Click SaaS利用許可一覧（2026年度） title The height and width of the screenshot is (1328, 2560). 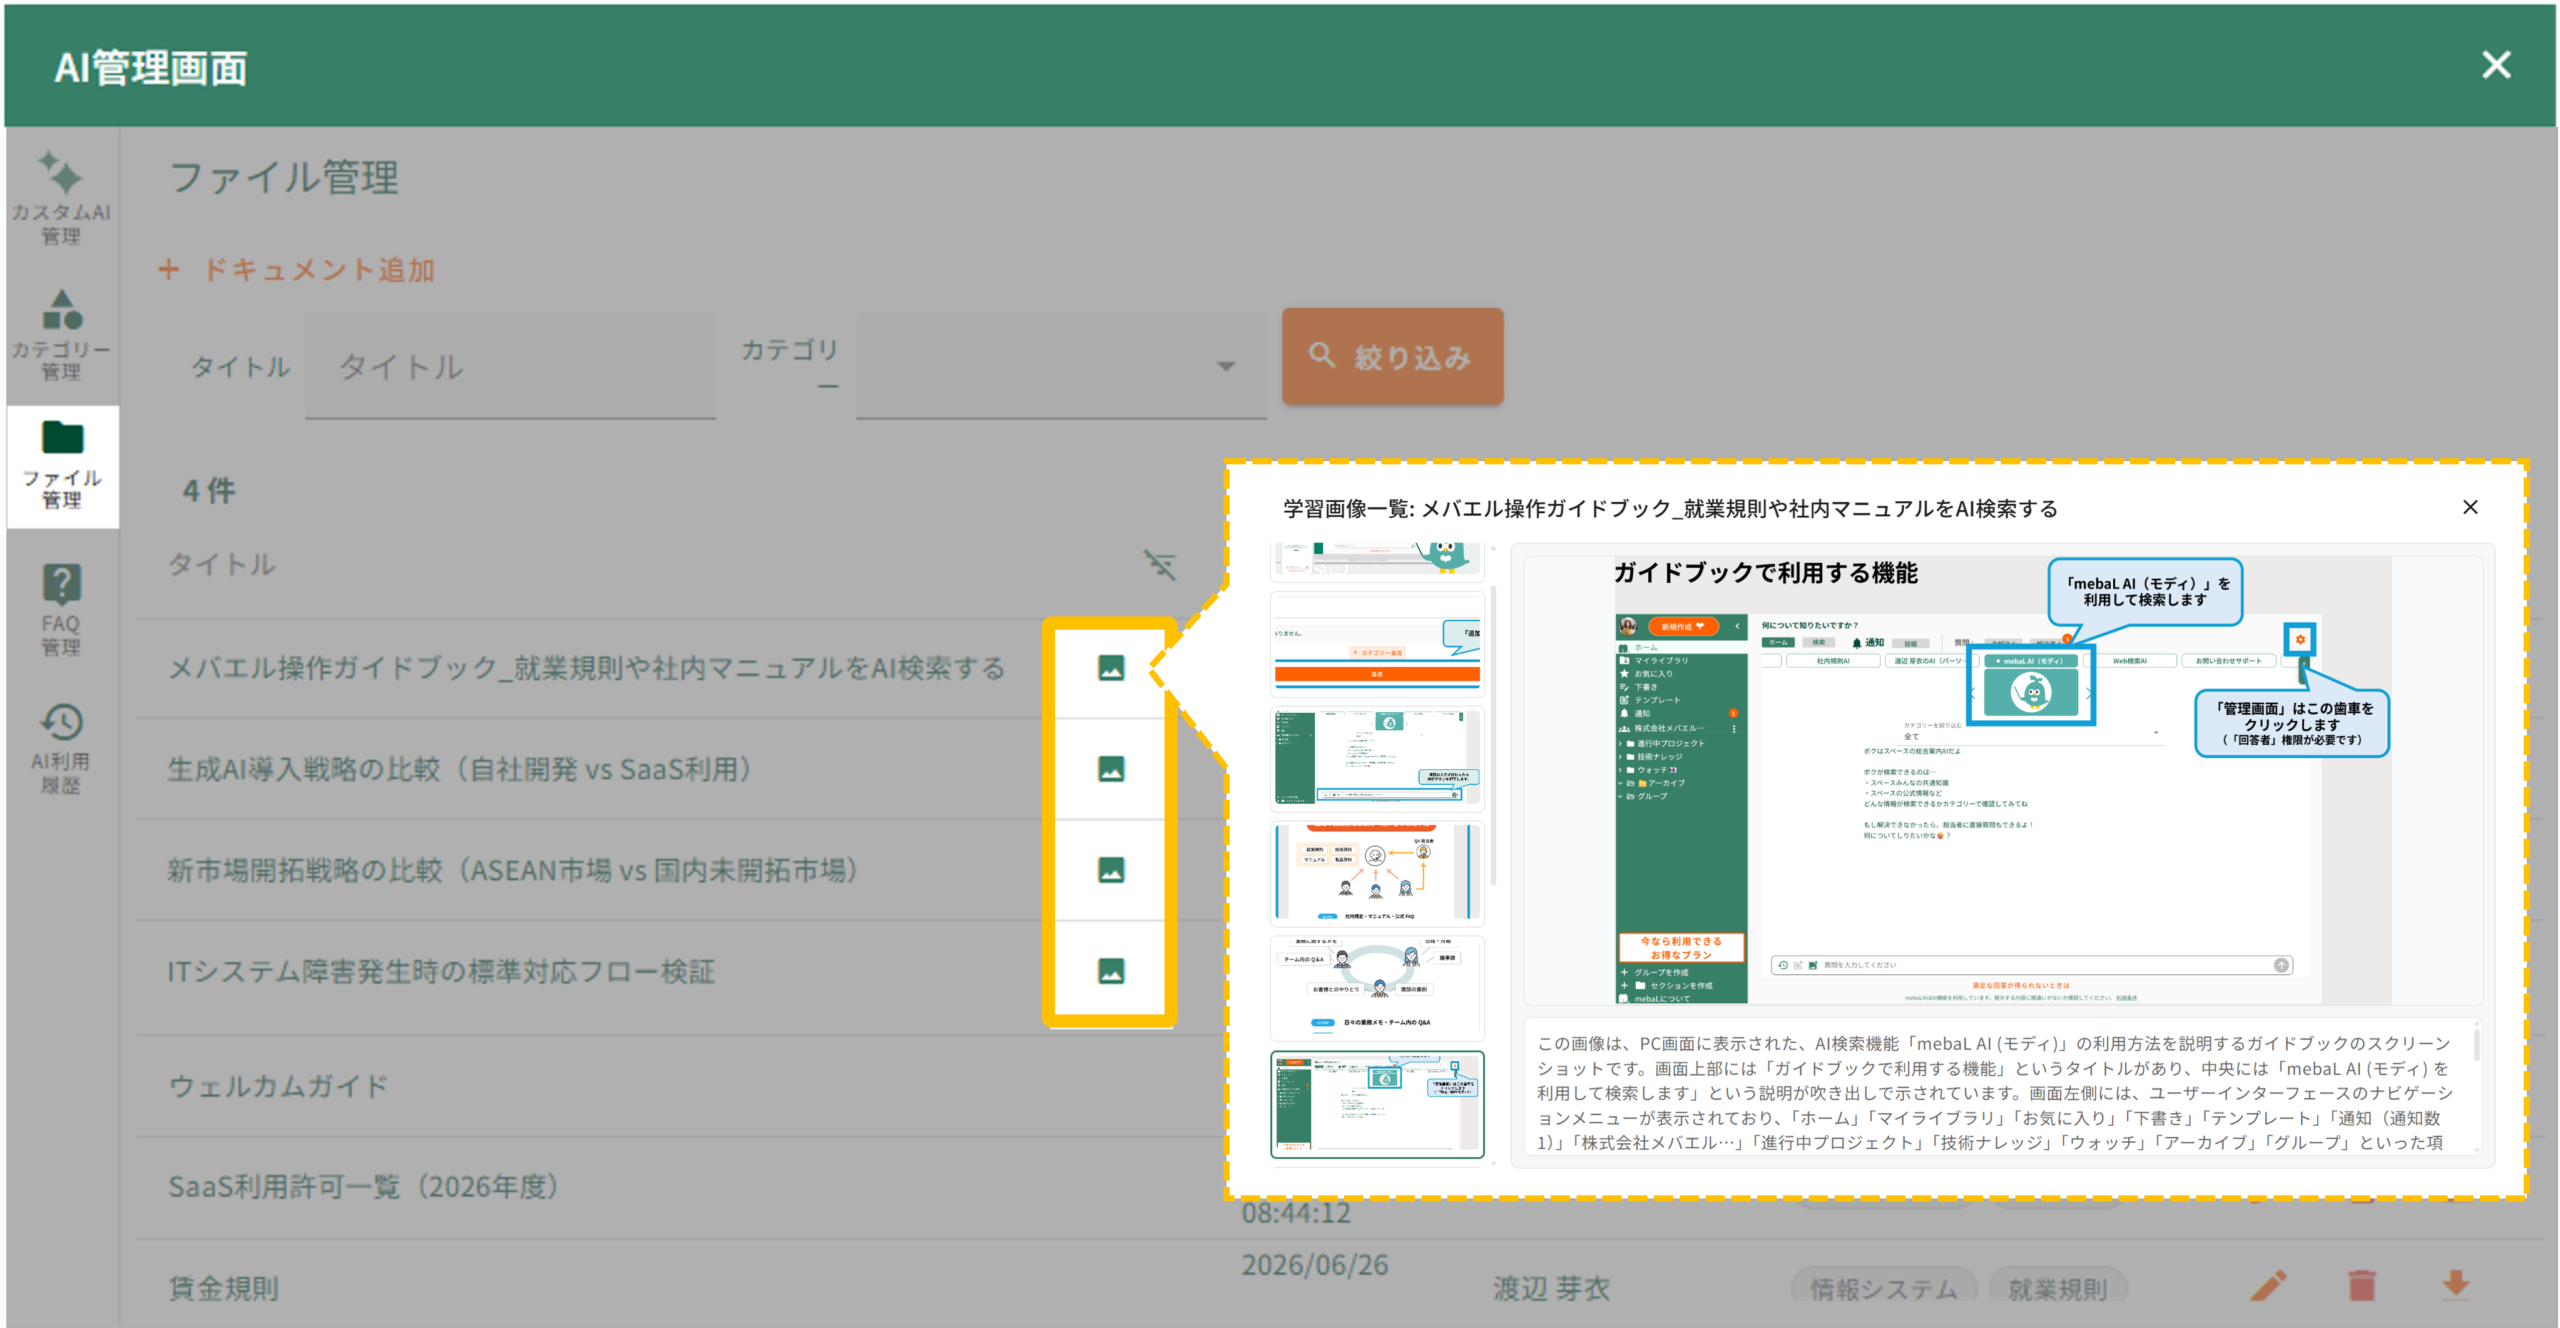[364, 1187]
